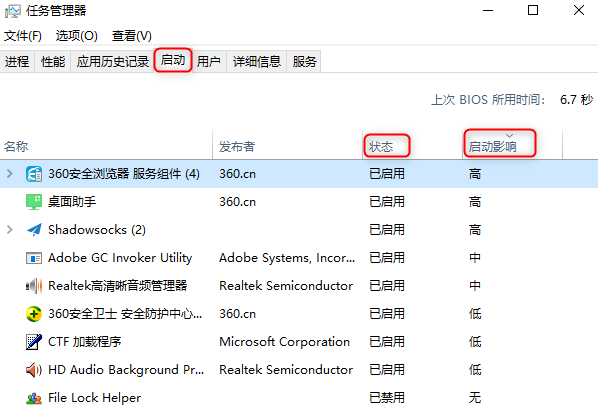
Task: Click the 高 impact of 桌面助手
Action: tap(475, 202)
